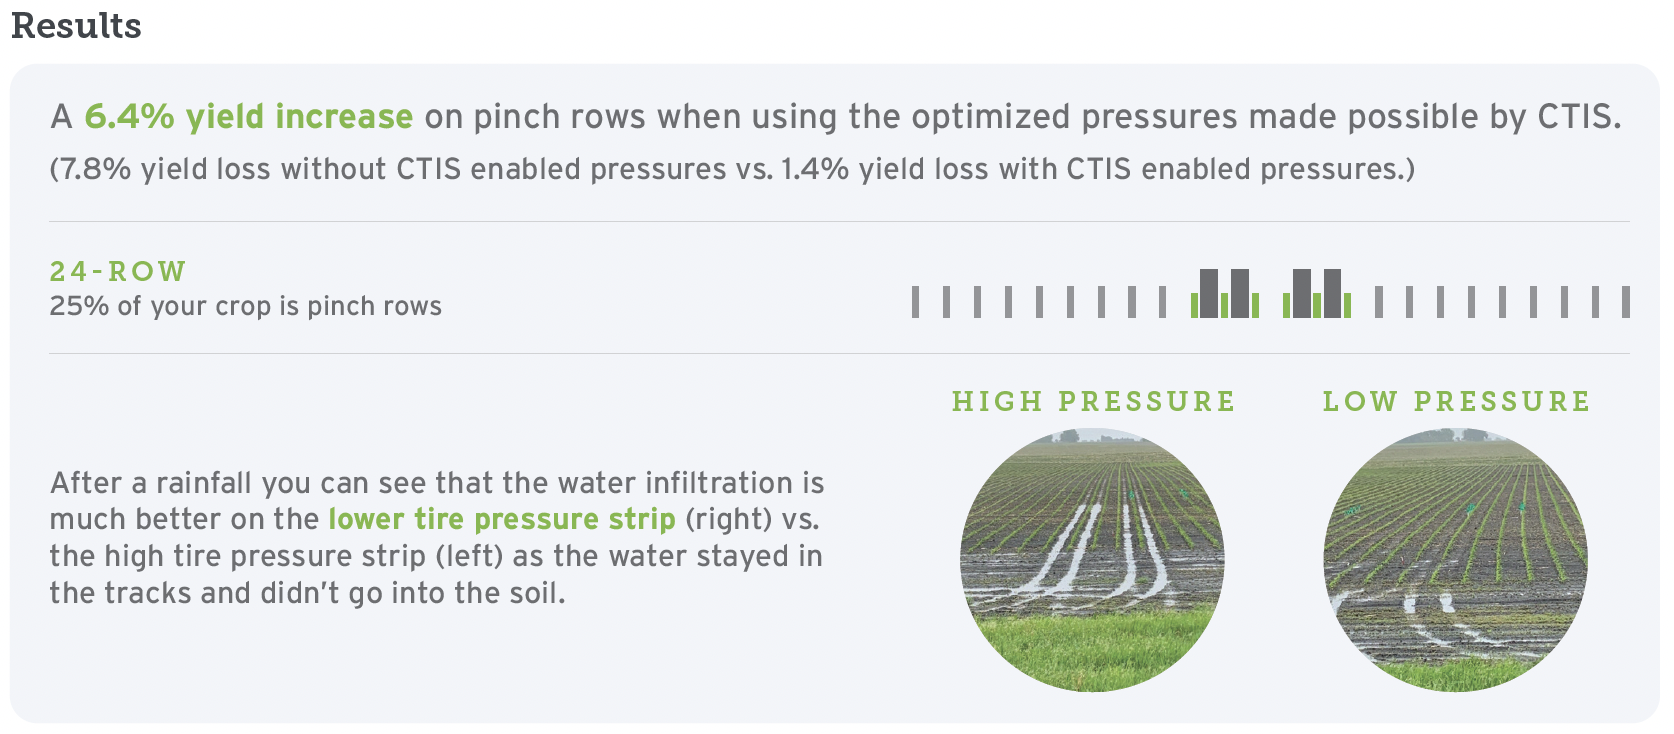Click the water infiltration description paragraph
Screen dimensions: 1674x734
[x=437, y=538]
